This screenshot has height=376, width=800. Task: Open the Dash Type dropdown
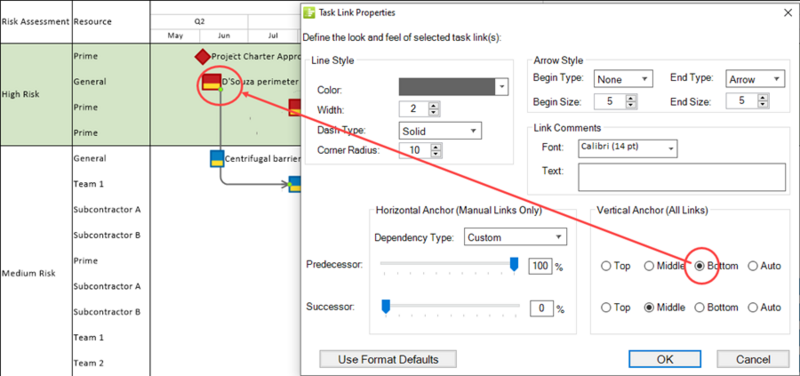click(x=440, y=131)
